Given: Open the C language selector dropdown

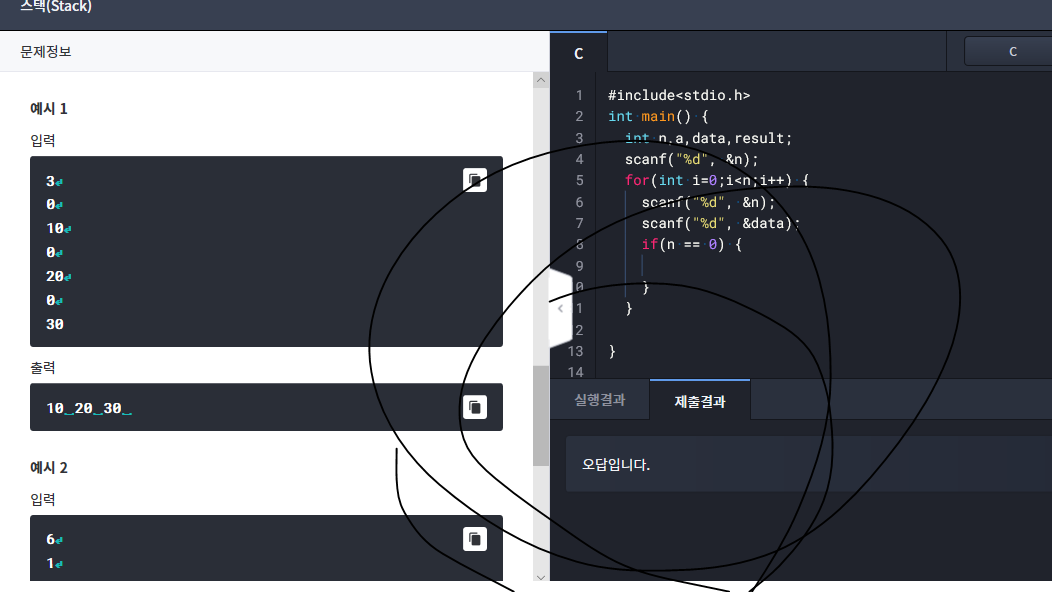Looking at the screenshot, I should pyautogui.click(x=1008, y=52).
